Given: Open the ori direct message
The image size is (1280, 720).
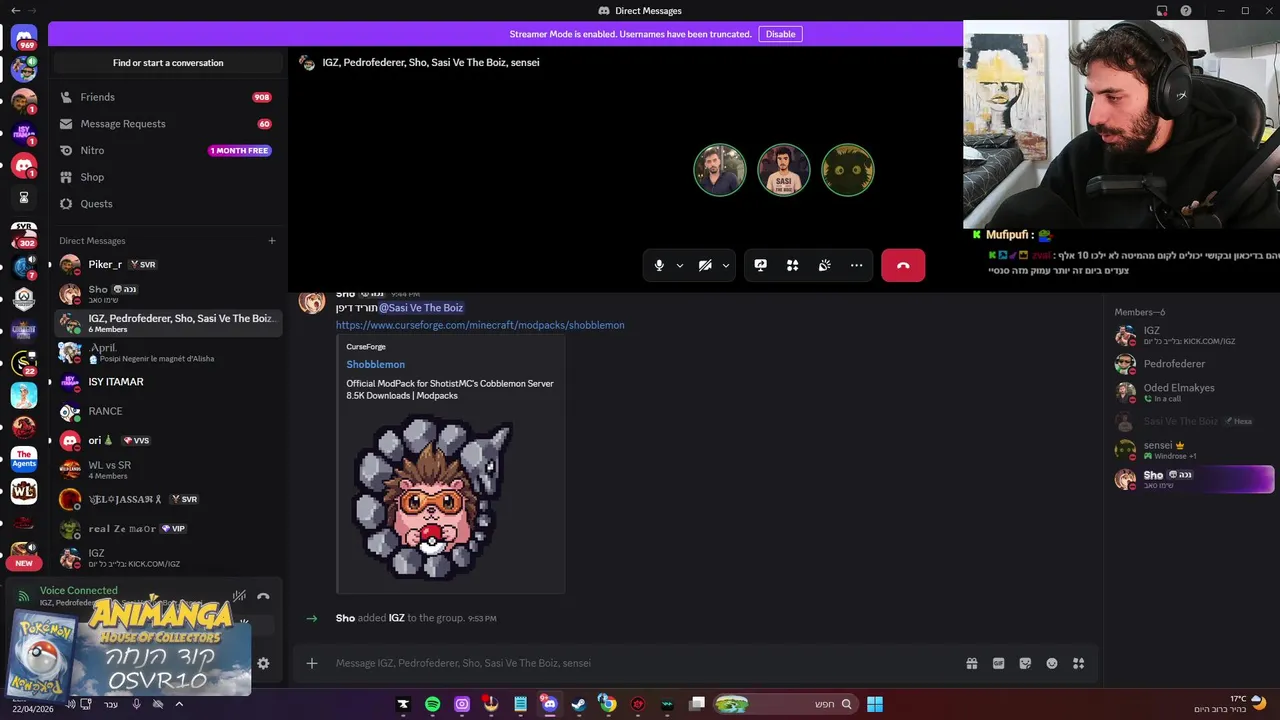Looking at the screenshot, I should [167, 441].
